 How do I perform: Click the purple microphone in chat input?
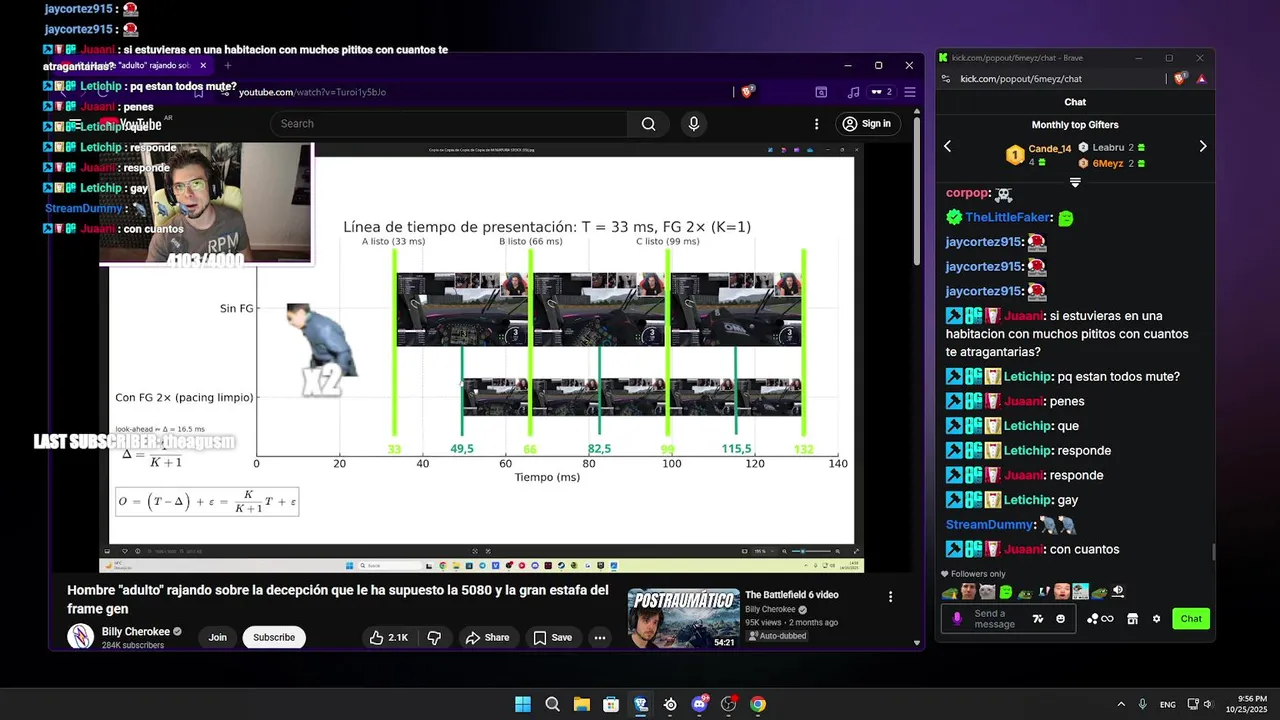point(957,619)
